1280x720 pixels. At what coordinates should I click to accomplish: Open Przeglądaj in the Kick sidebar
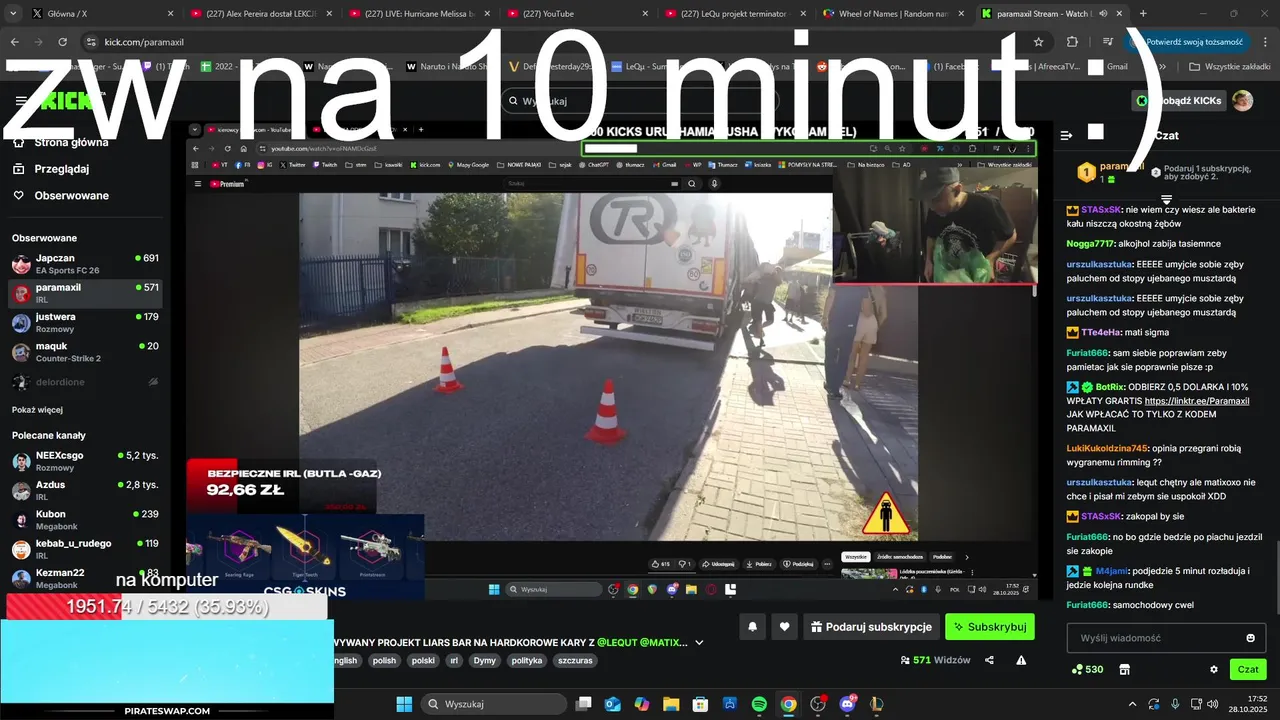pyautogui.click(x=62, y=169)
